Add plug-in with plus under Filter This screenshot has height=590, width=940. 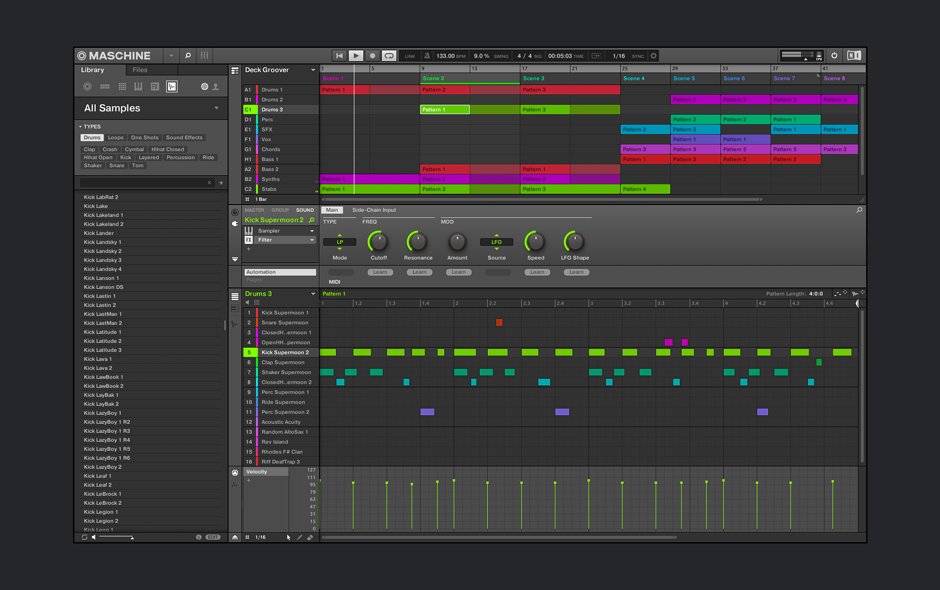tap(248, 249)
